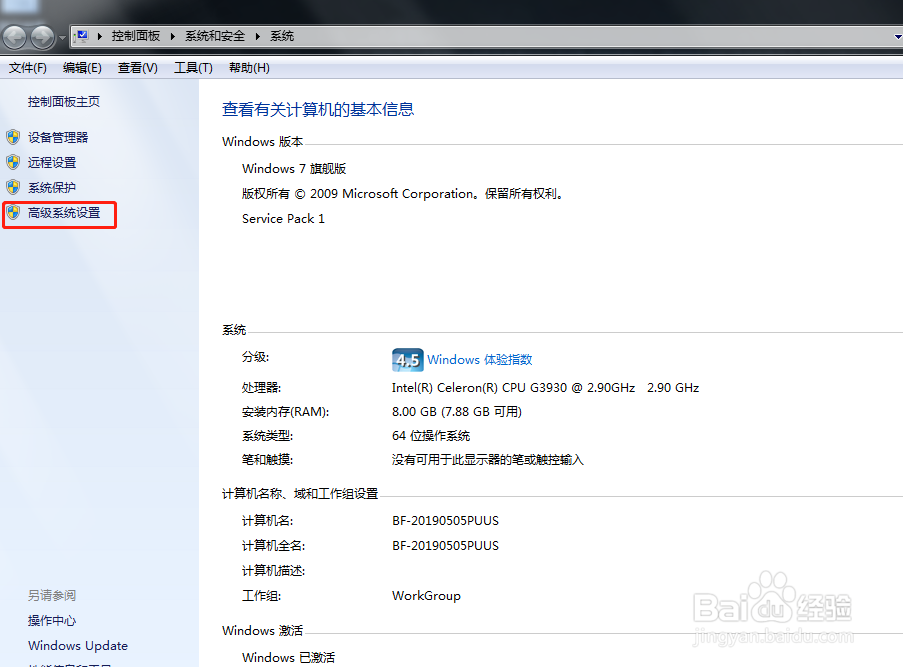The height and width of the screenshot is (667, 903).
Task: Click 系统 in the address breadcrumb
Action: point(282,36)
